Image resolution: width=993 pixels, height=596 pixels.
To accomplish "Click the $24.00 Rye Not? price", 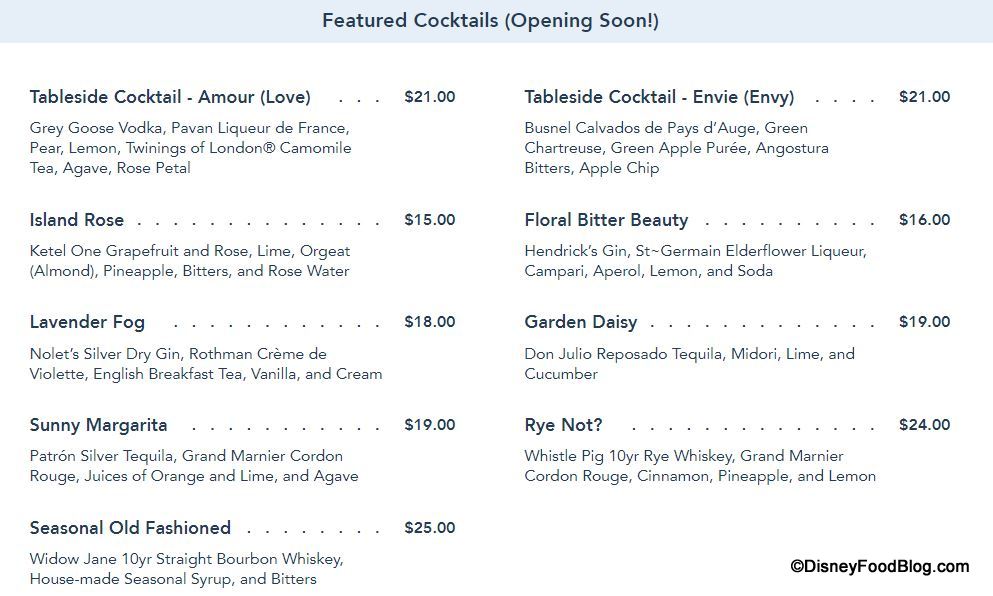I will tap(924, 425).
